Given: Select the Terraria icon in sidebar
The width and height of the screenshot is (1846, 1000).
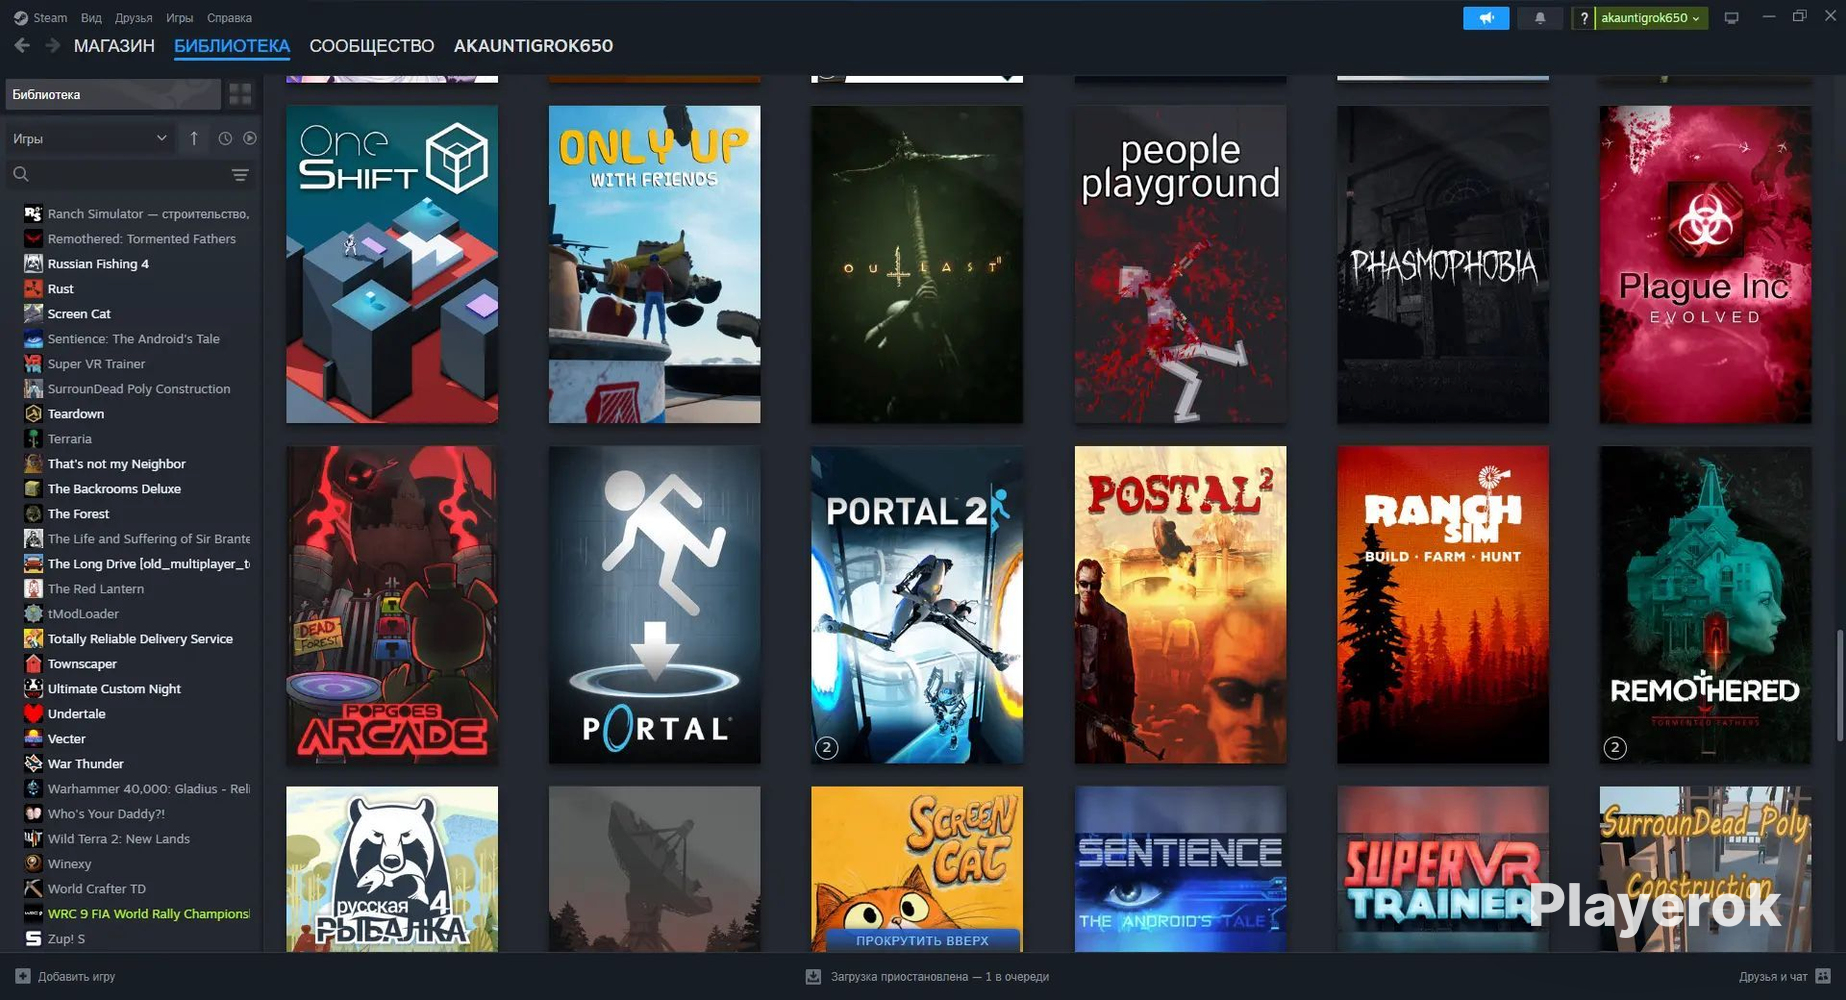Looking at the screenshot, I should pos(33,439).
